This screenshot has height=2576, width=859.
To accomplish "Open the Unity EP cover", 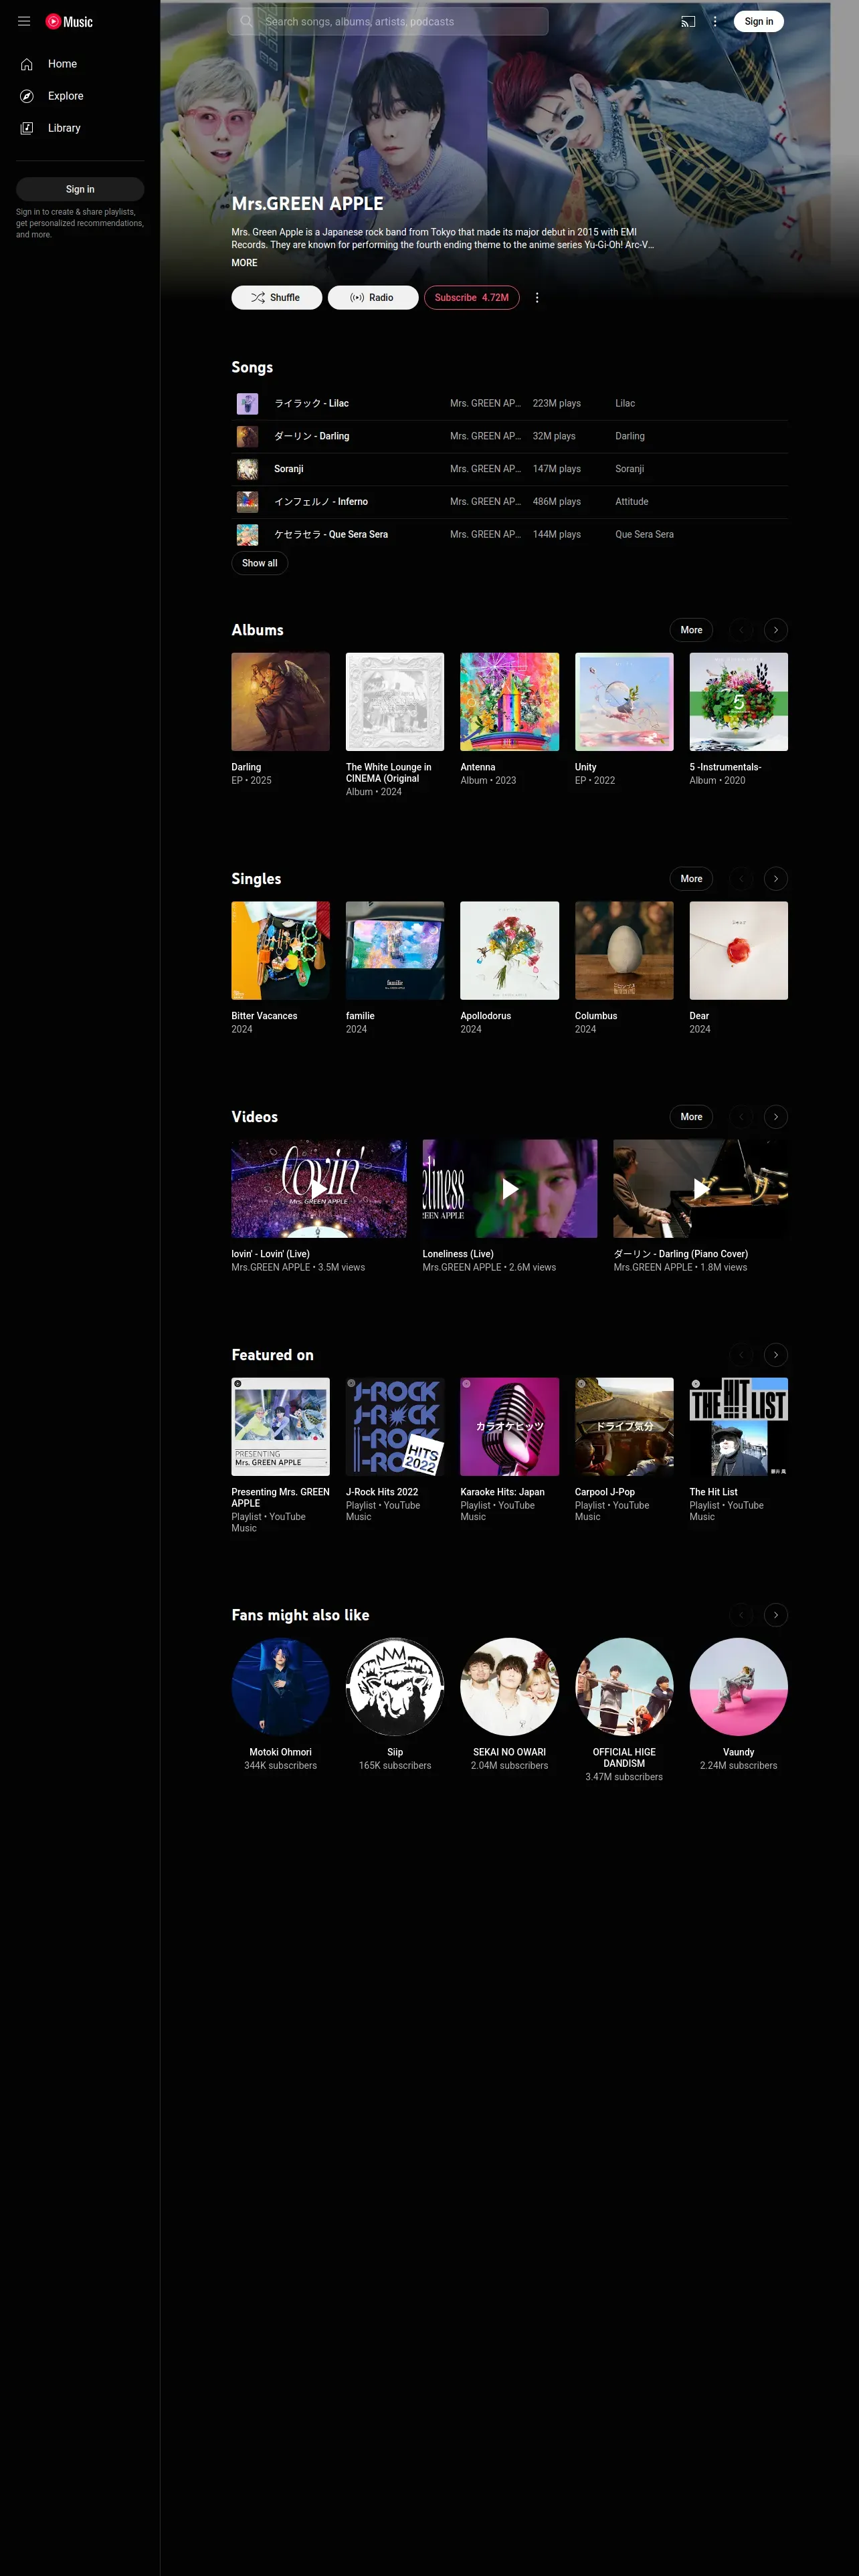I will pos(624,702).
